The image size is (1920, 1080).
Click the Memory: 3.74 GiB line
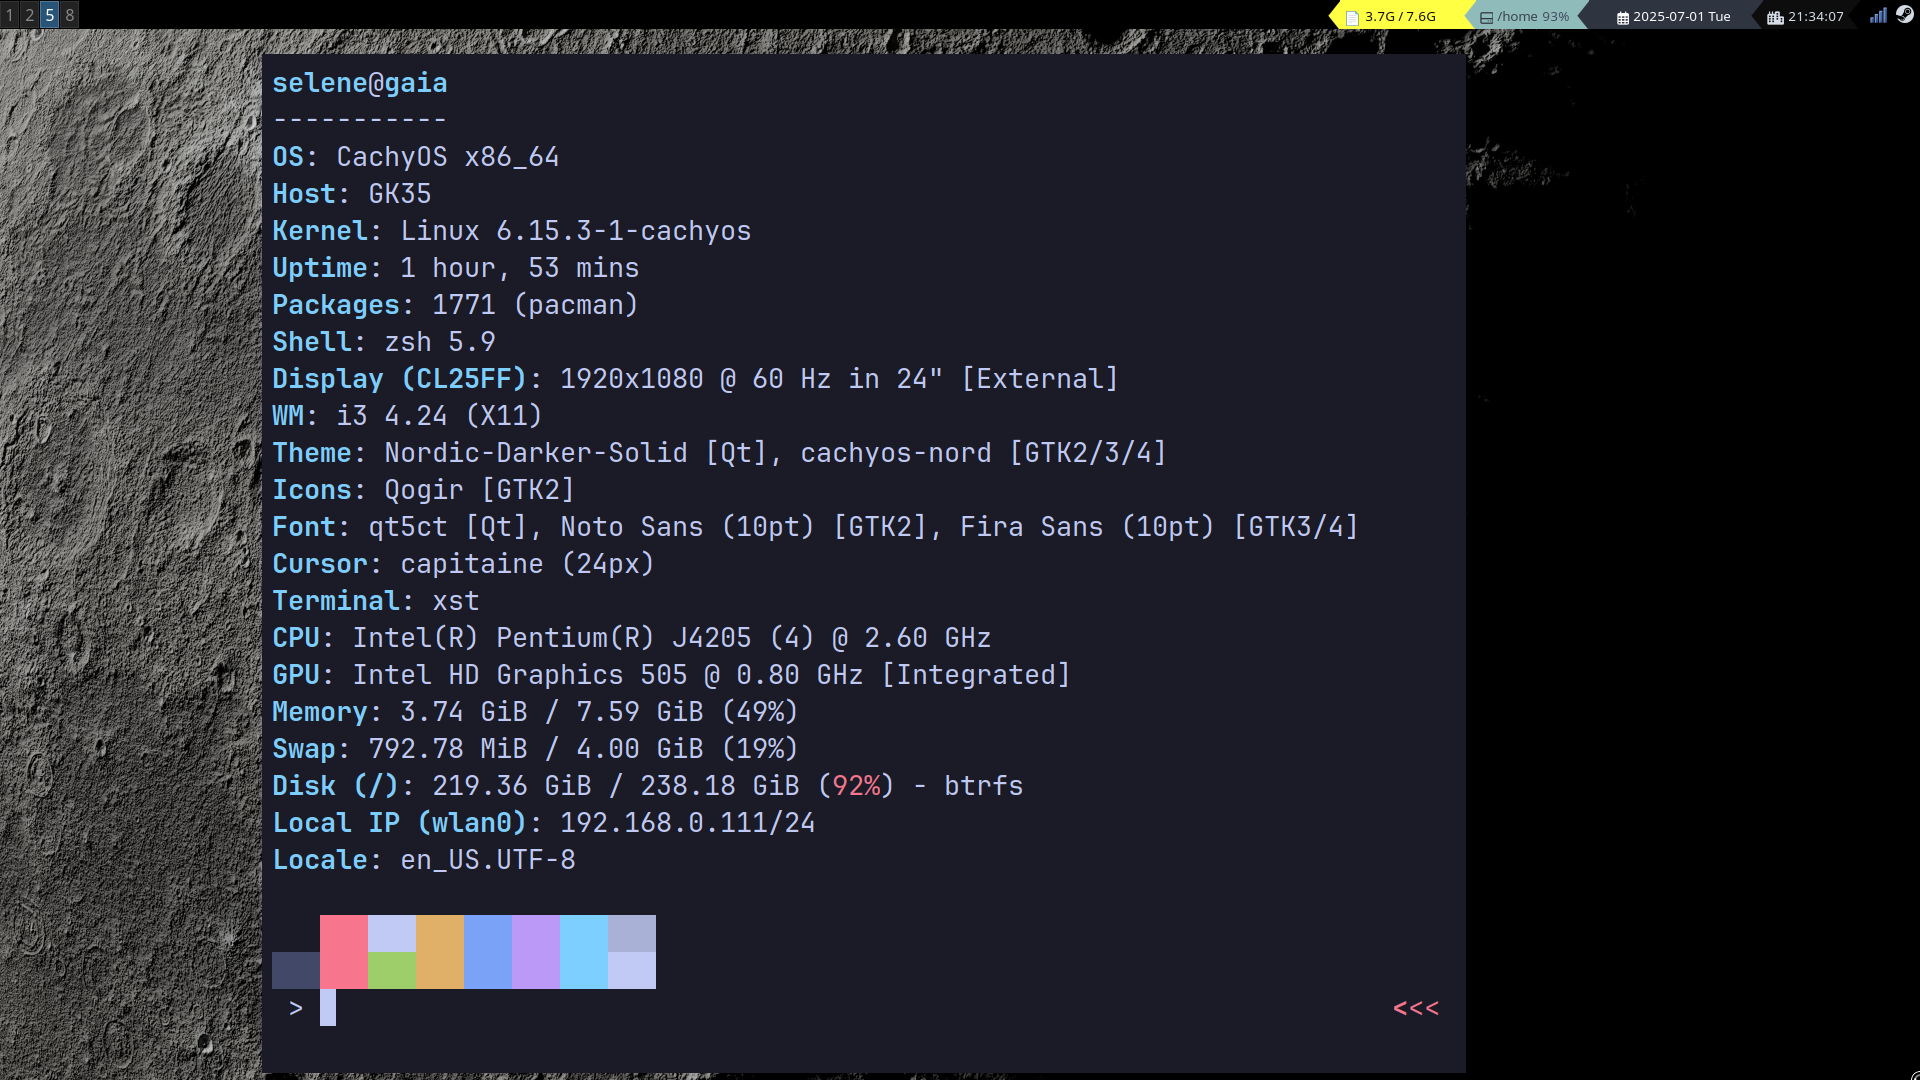(x=535, y=712)
